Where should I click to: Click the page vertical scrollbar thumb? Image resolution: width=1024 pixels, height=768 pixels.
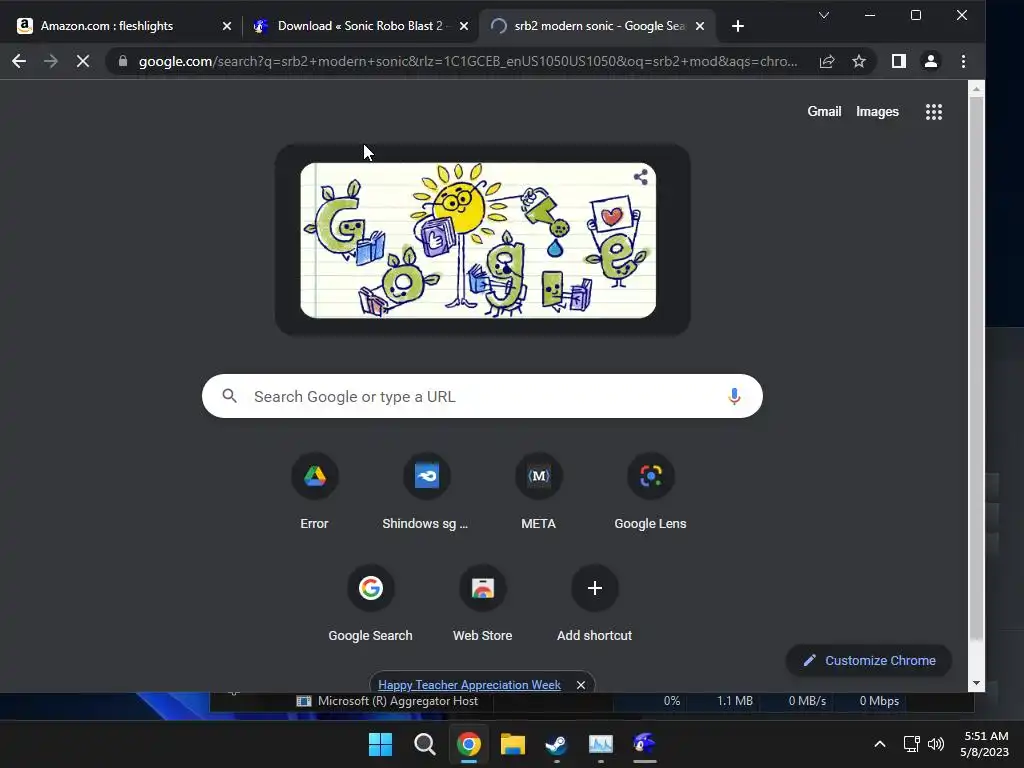click(x=976, y=369)
